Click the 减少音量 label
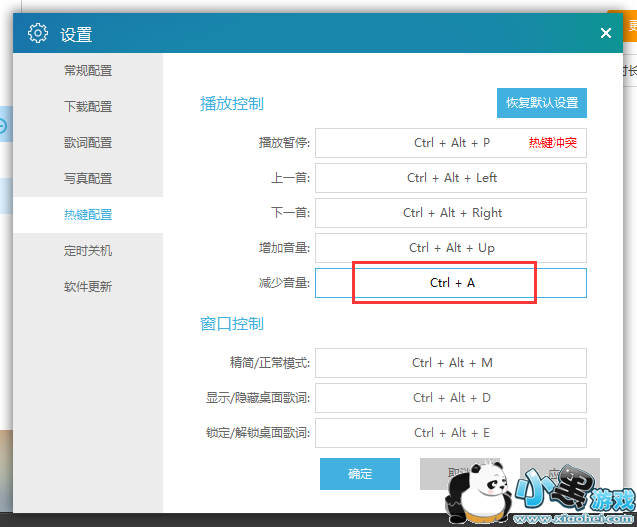 click(284, 283)
